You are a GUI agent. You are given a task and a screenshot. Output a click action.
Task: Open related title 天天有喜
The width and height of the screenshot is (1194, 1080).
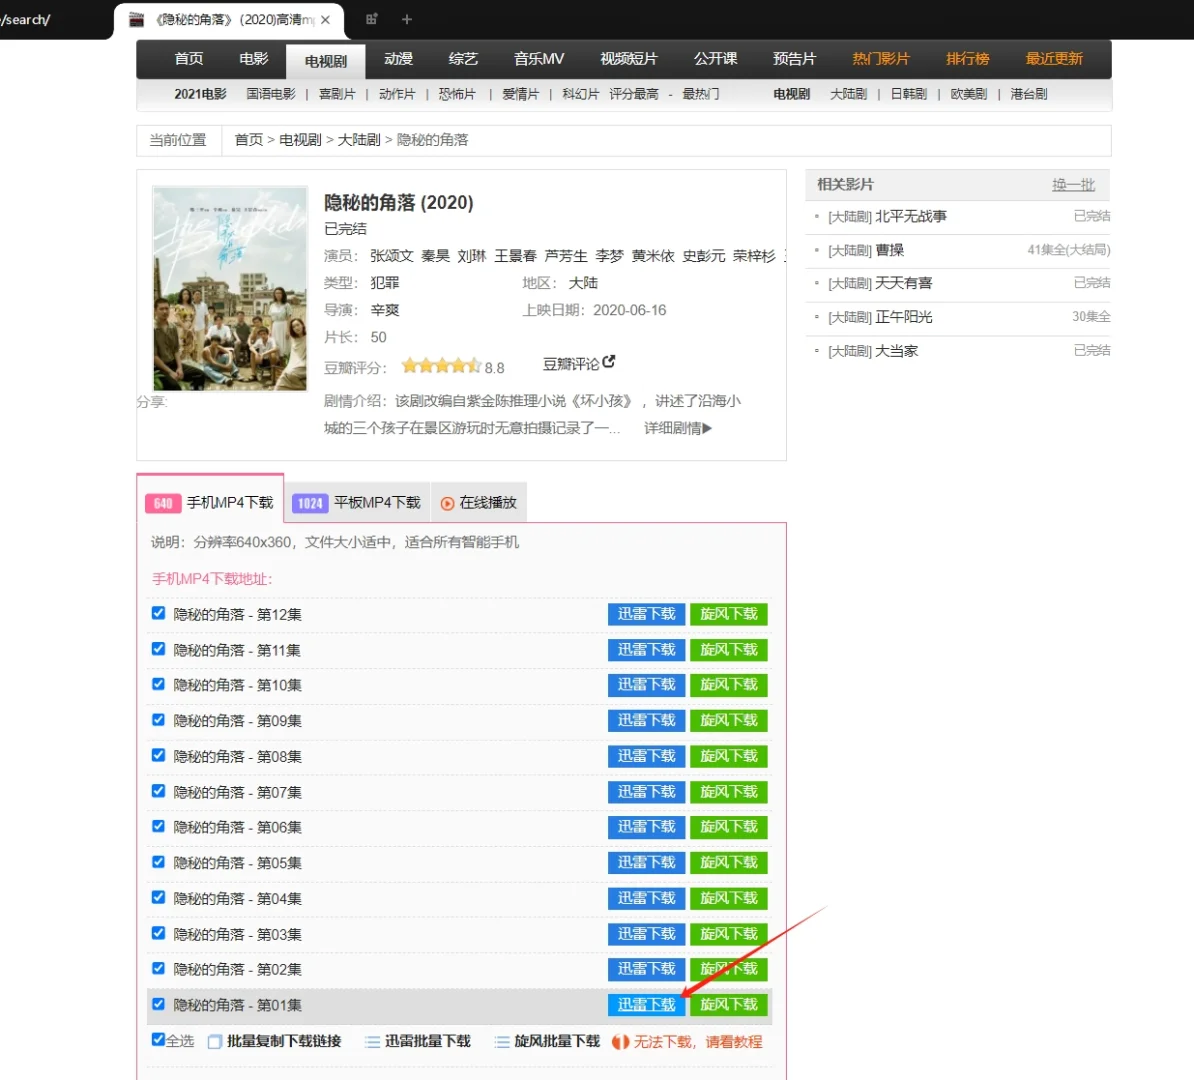[x=904, y=283]
